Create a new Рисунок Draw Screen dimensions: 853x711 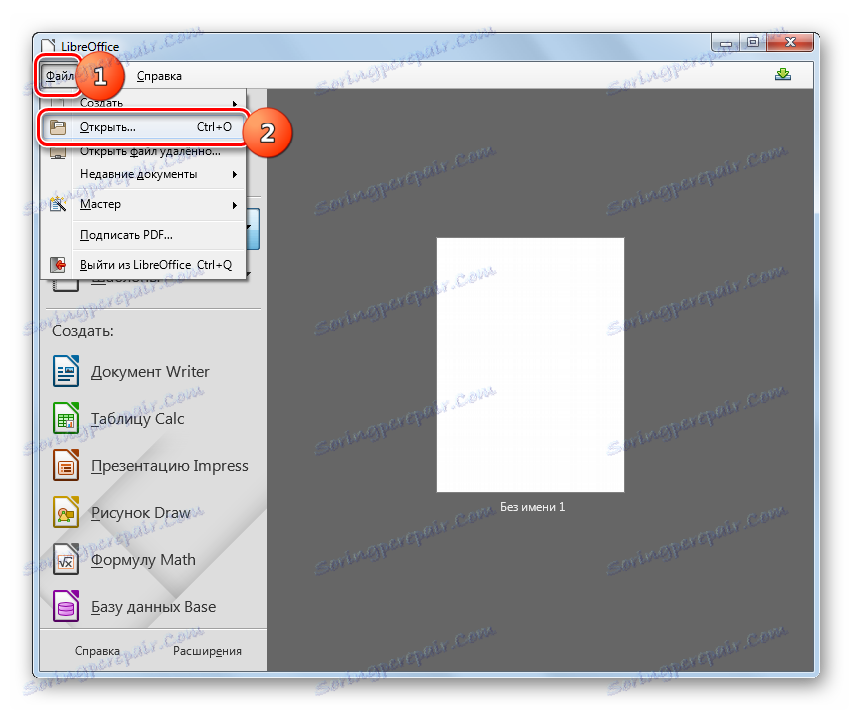coord(140,512)
